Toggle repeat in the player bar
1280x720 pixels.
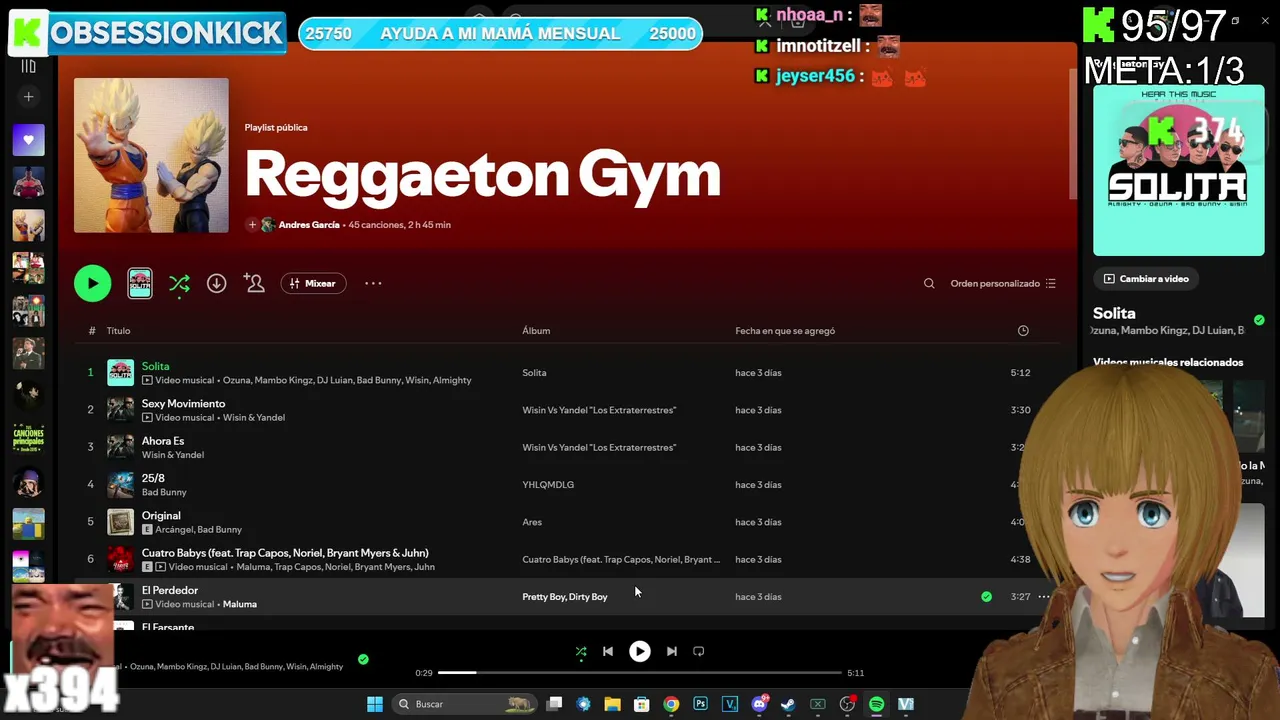[699, 651]
